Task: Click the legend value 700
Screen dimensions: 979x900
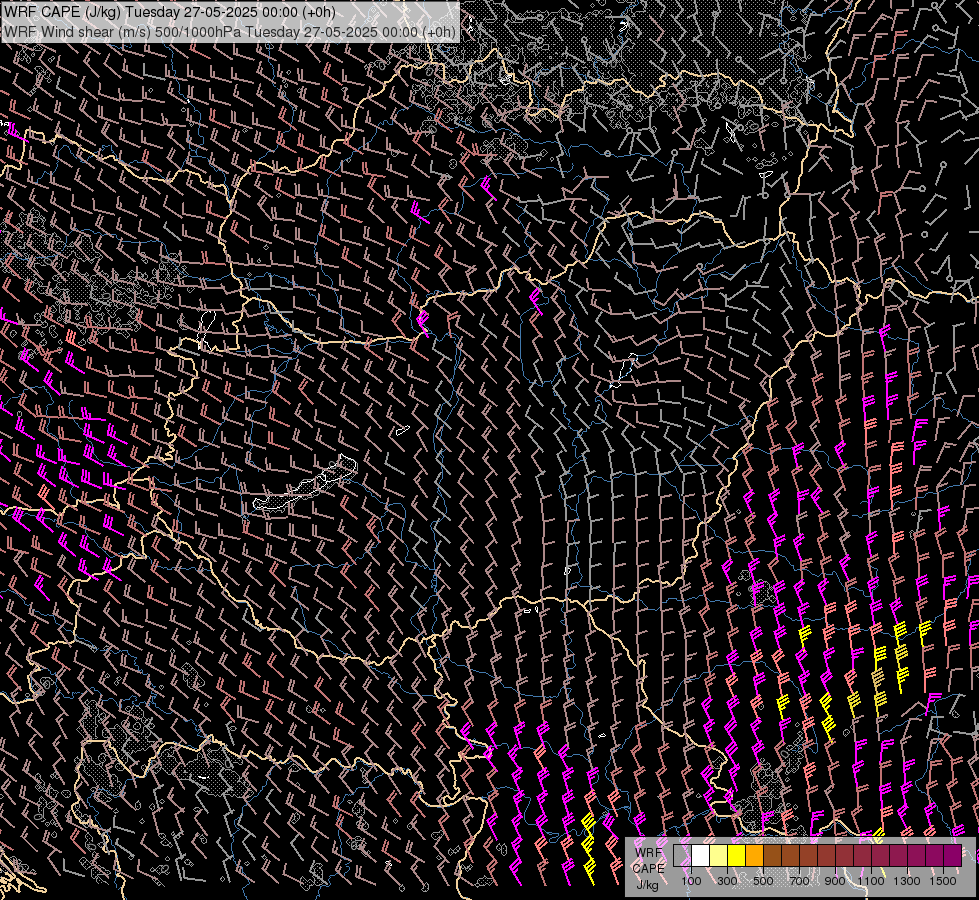Action: pos(799,881)
